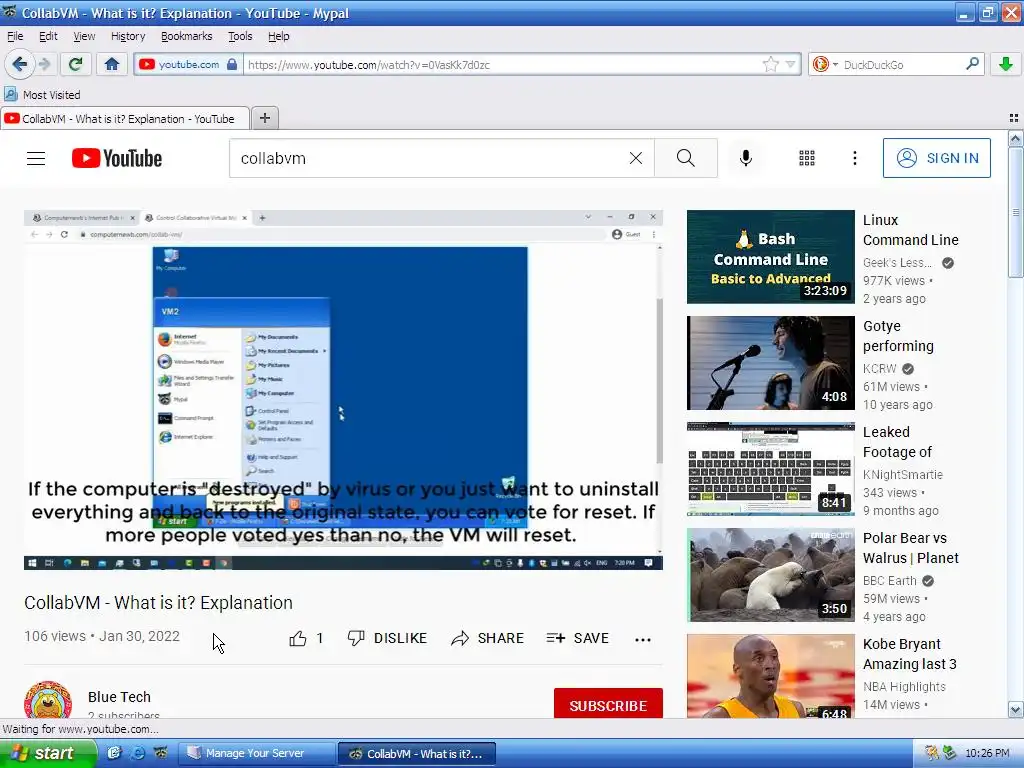This screenshot has width=1024, height=768.
Task: Click SAVE to add to playlist
Action: (x=578, y=638)
